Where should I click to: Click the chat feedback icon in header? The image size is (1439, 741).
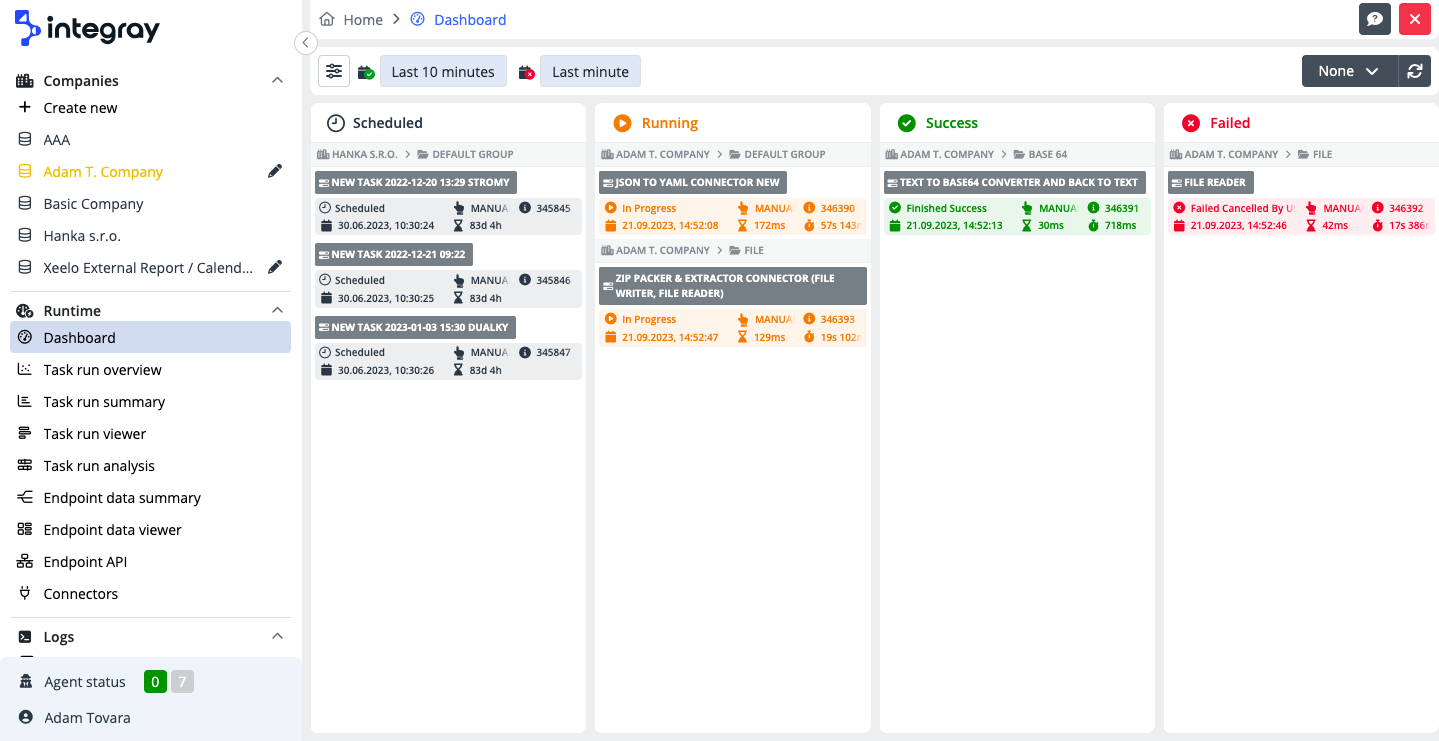coord(1375,19)
